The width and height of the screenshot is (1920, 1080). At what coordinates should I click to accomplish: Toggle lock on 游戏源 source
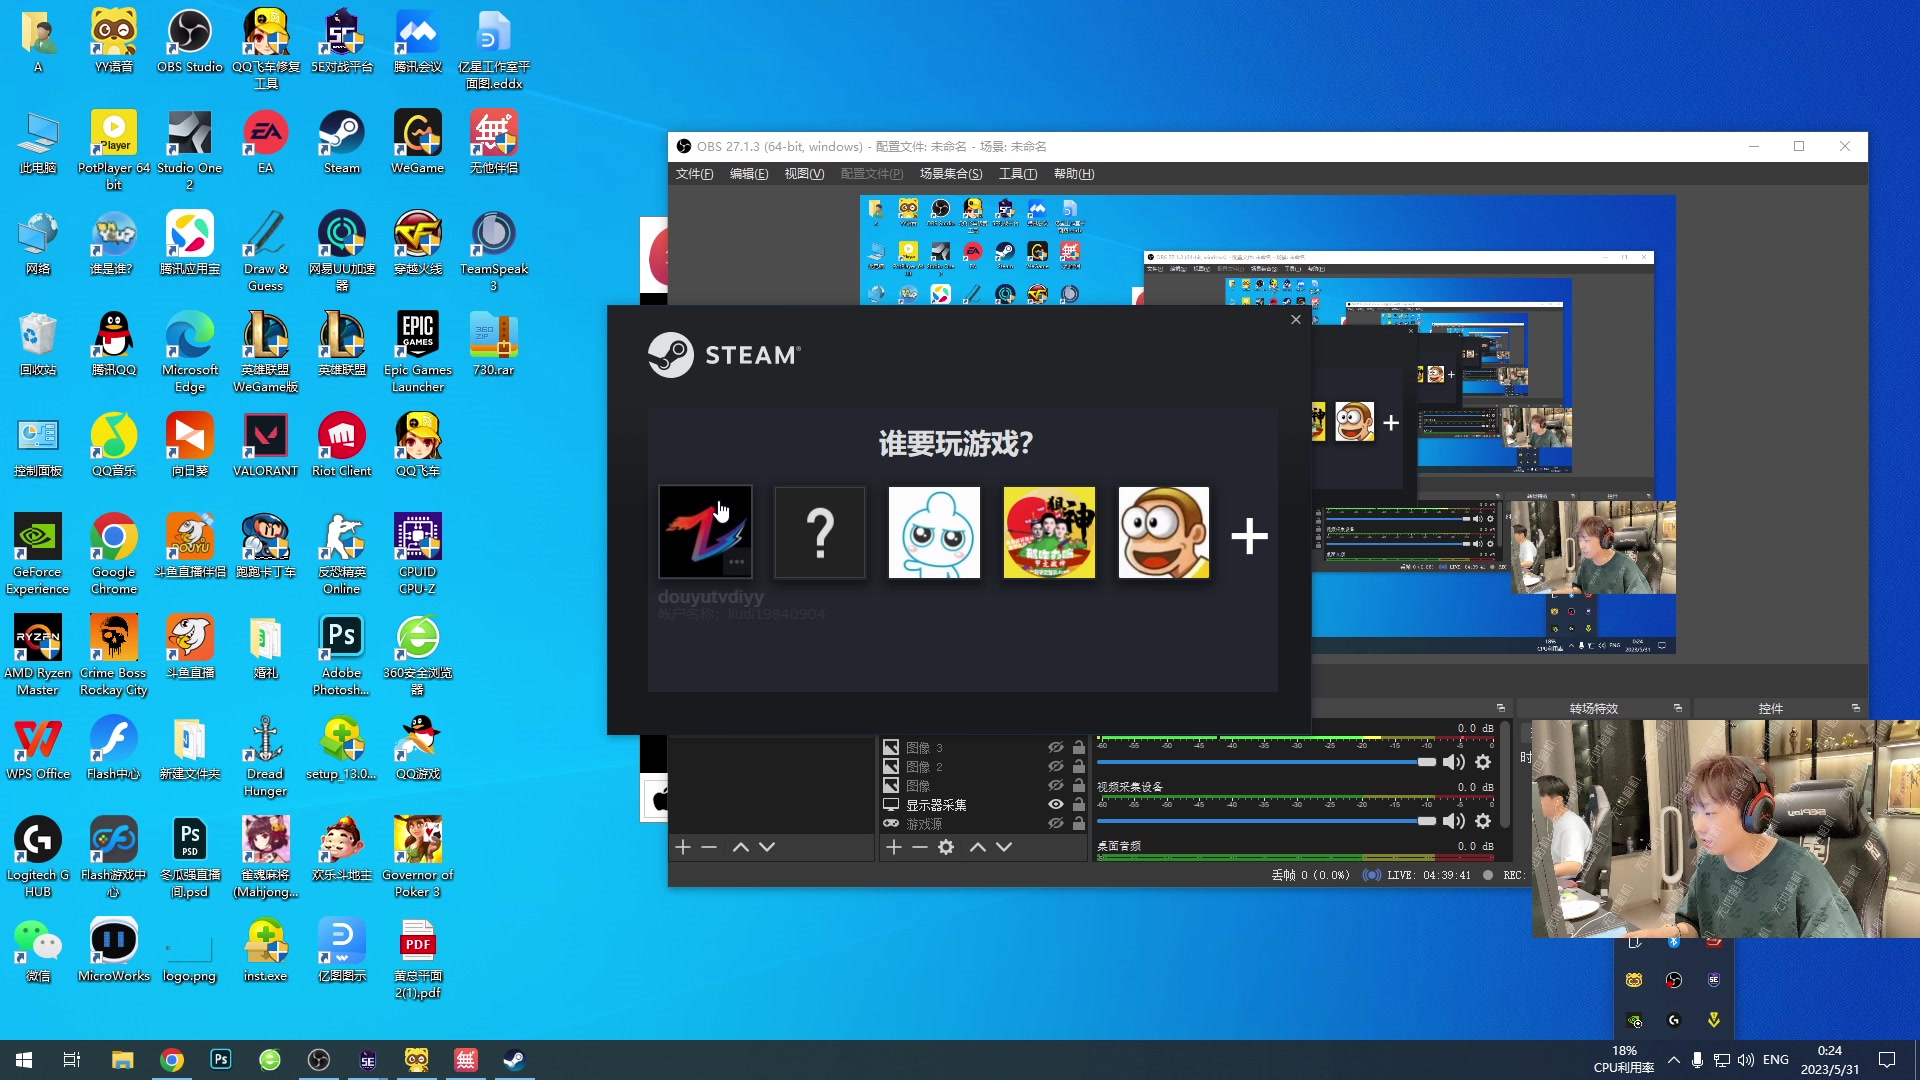click(x=1079, y=823)
